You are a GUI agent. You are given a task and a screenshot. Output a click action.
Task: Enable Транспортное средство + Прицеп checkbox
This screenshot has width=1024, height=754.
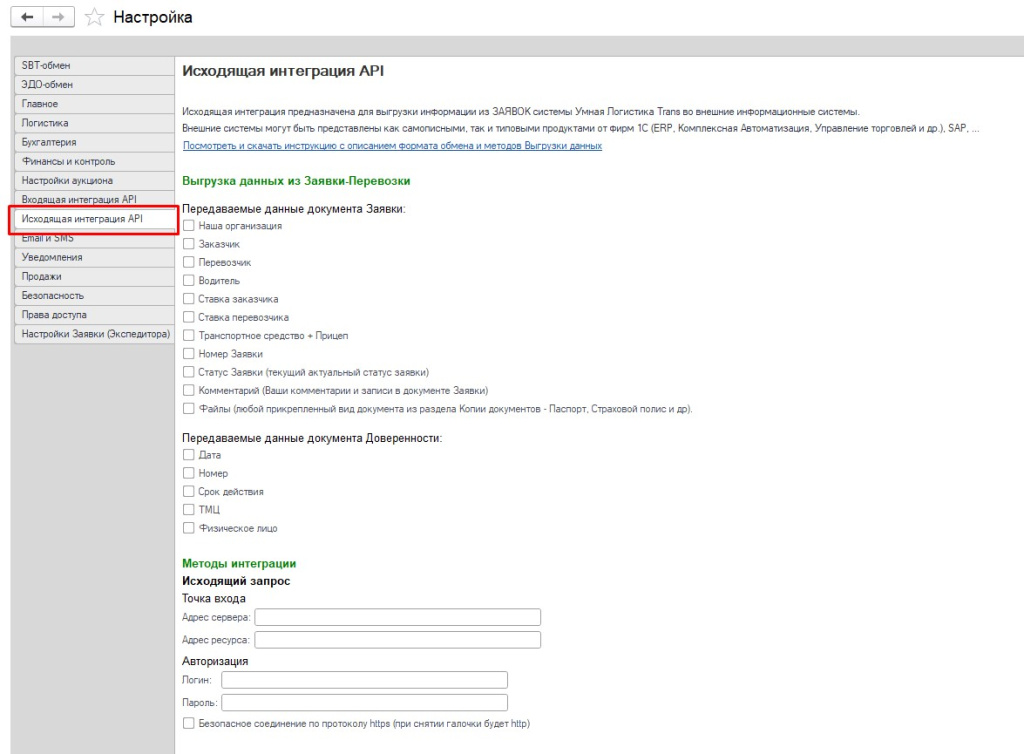tap(189, 335)
